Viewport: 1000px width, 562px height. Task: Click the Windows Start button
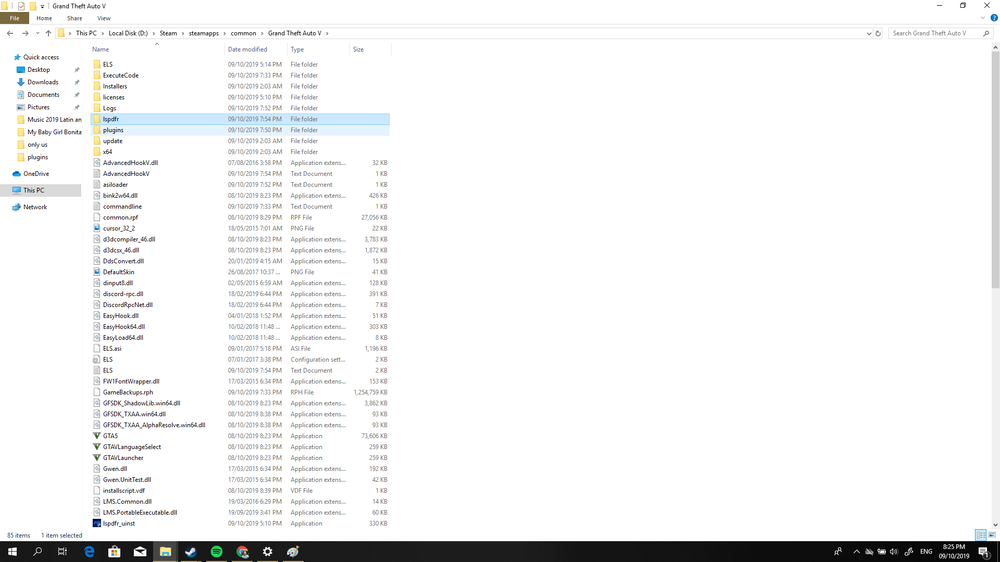click(12, 552)
